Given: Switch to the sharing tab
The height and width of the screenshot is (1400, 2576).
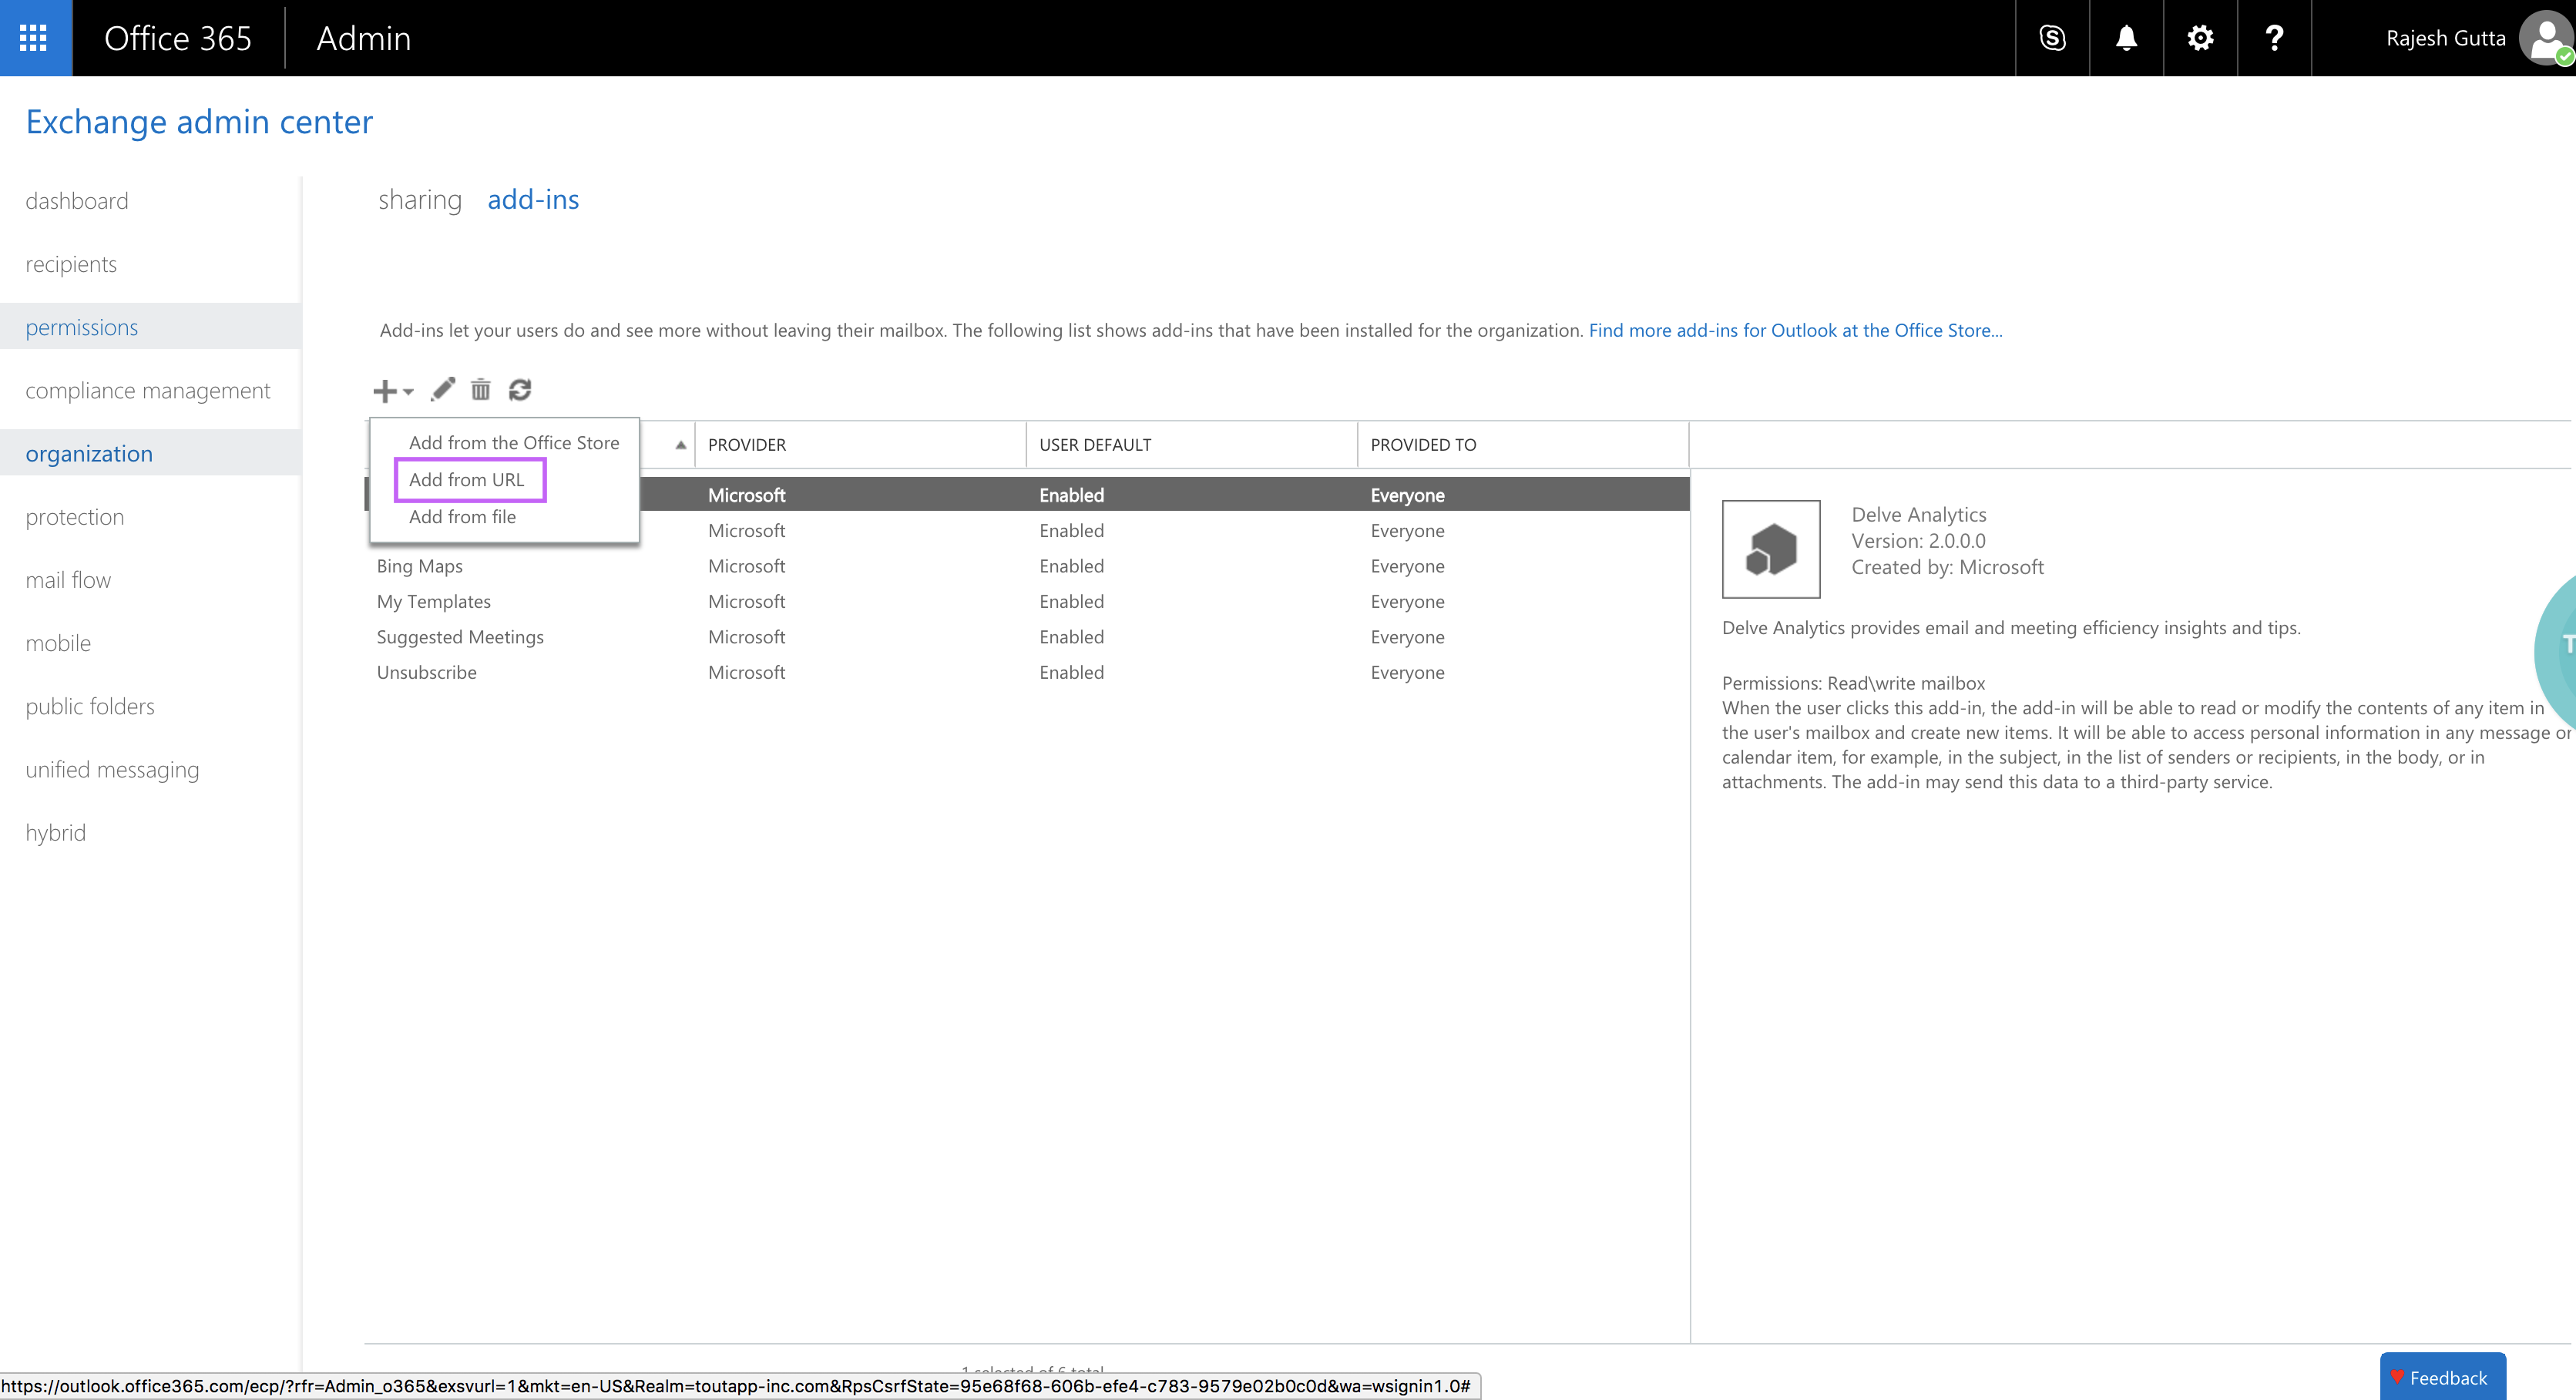Looking at the screenshot, I should pyautogui.click(x=420, y=200).
